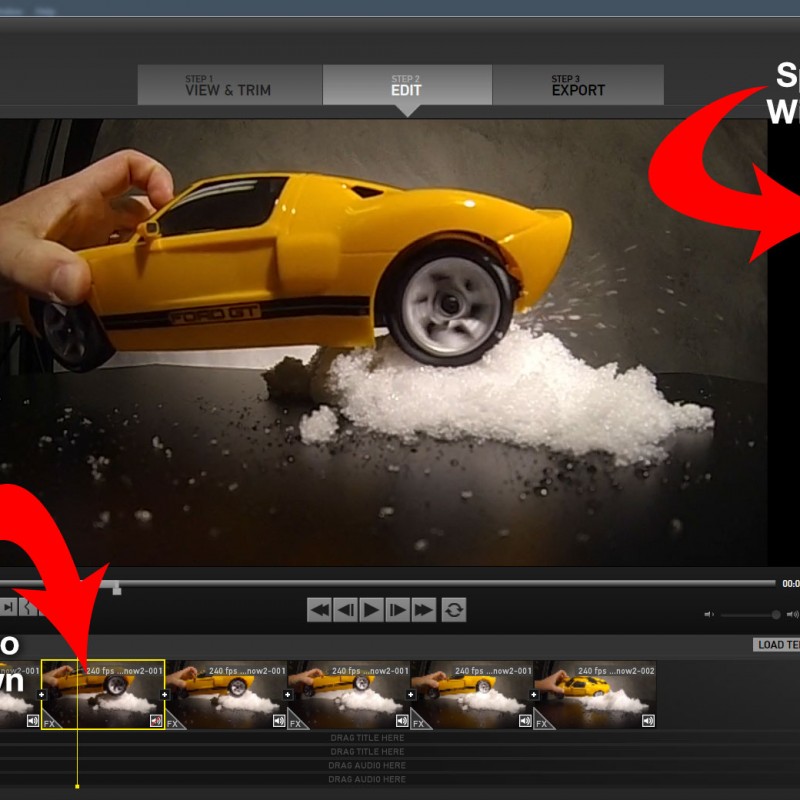Click the volume speaker-low icon left of slider
The width and height of the screenshot is (800, 800).
(709, 614)
